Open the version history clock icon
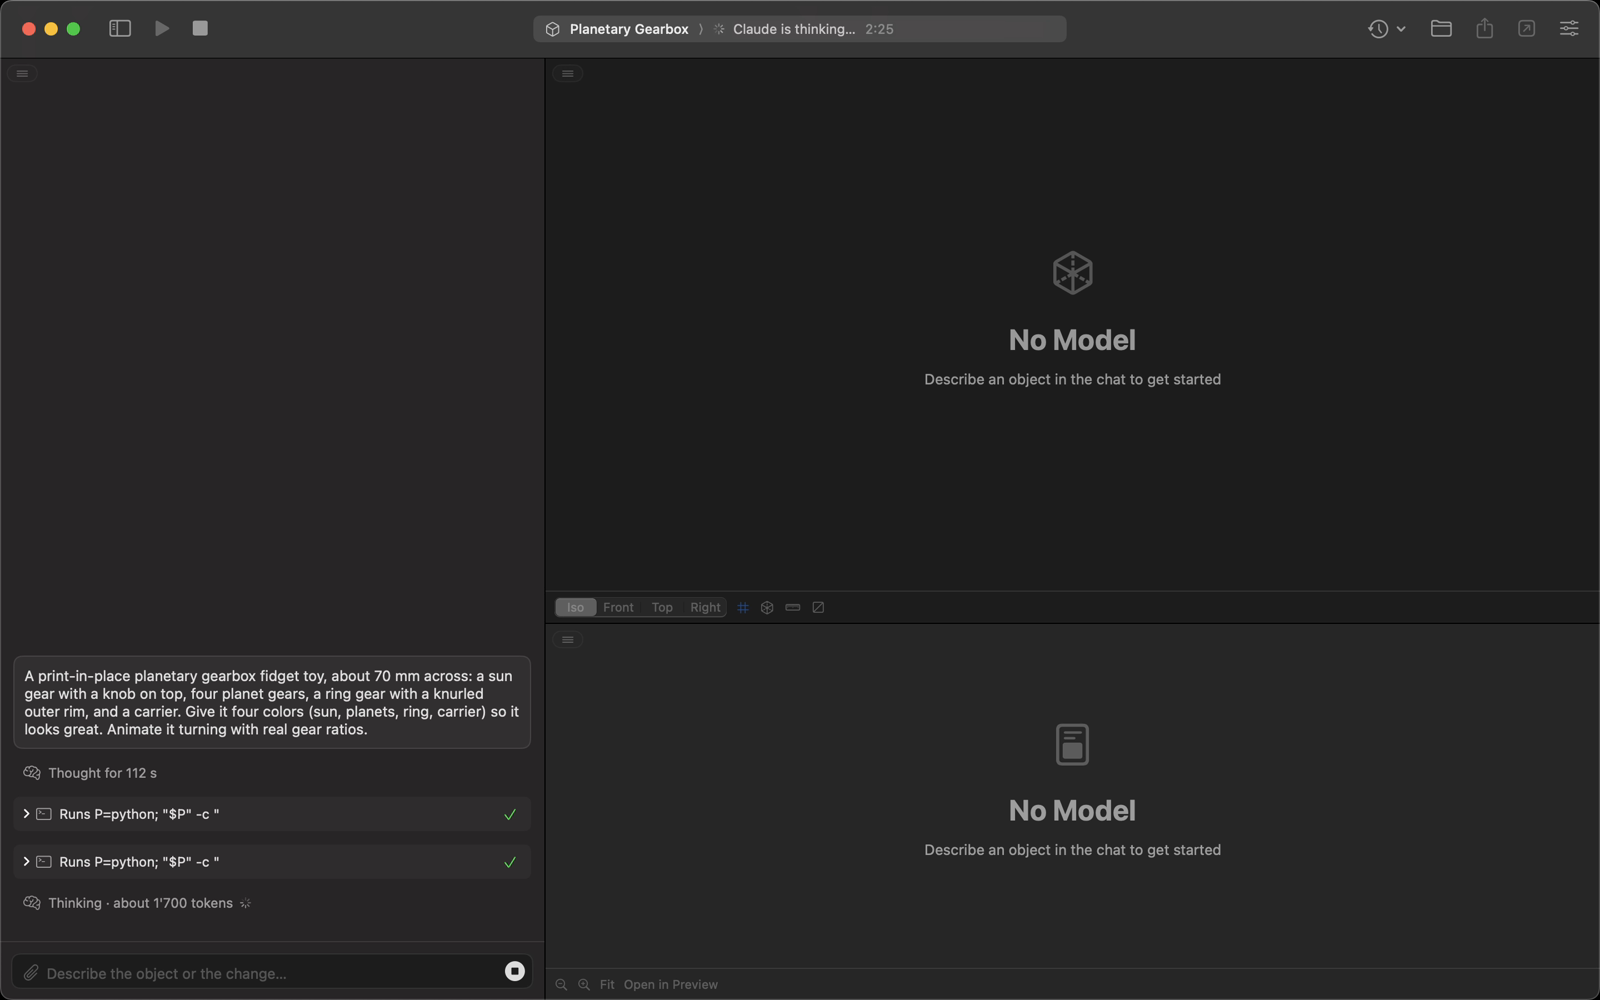The image size is (1600, 1000). [x=1378, y=29]
